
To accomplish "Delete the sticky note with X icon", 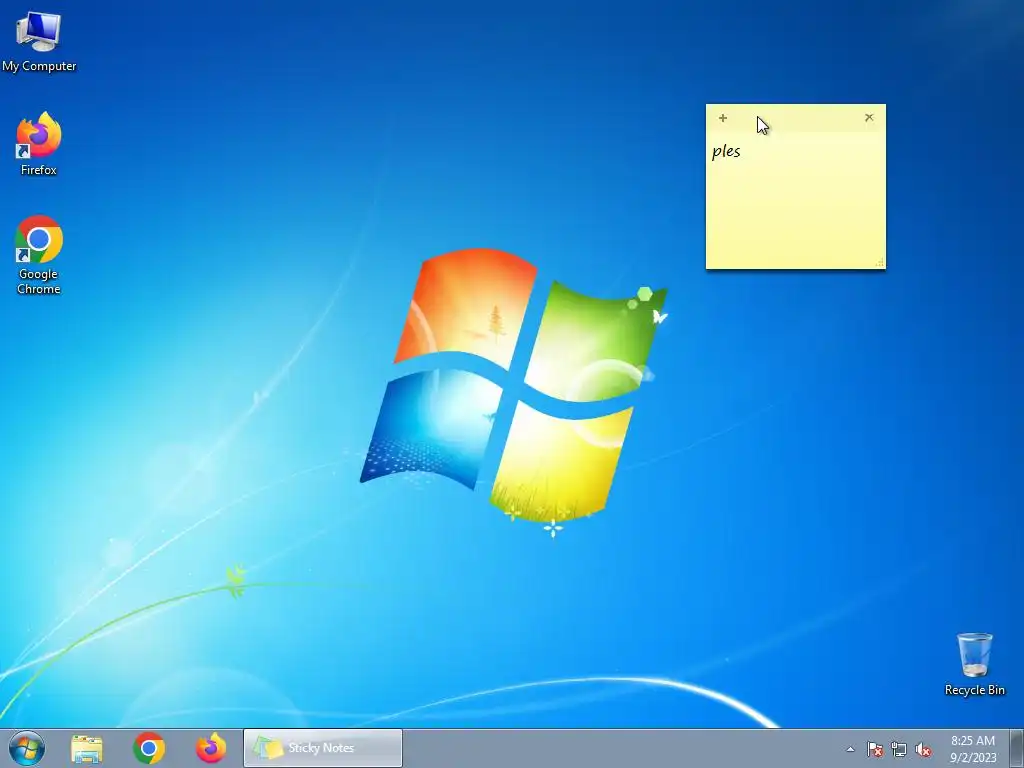I will pyautogui.click(x=869, y=118).
